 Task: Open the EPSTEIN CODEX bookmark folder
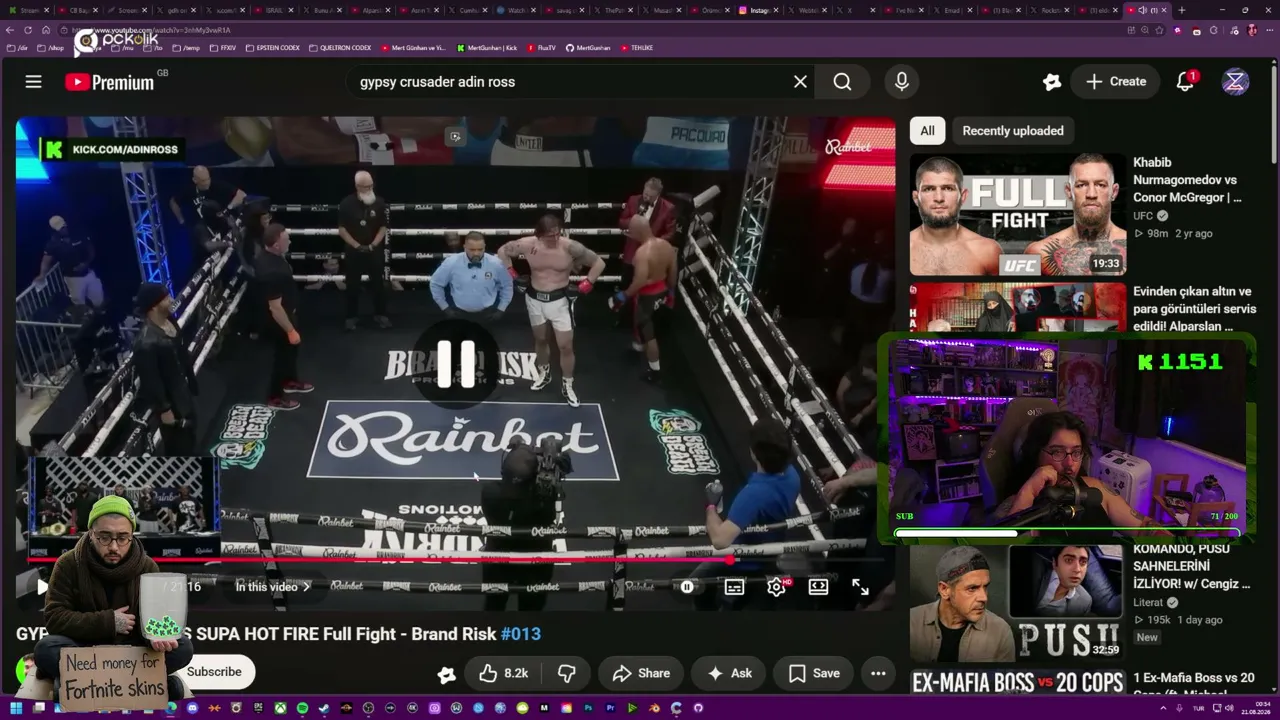[x=272, y=48]
